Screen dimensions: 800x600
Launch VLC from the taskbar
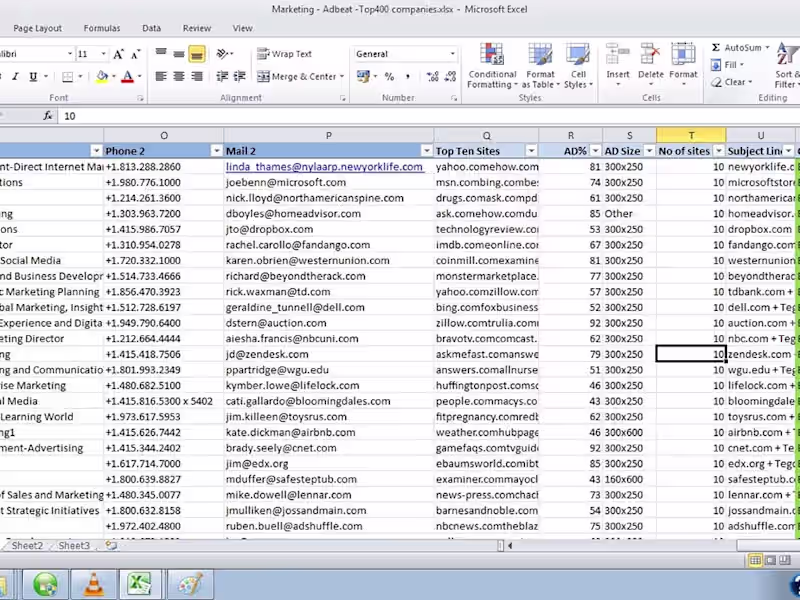click(x=92, y=583)
